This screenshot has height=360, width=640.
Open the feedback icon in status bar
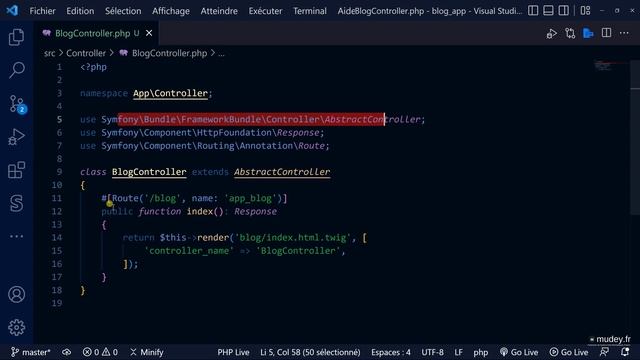(x=604, y=352)
